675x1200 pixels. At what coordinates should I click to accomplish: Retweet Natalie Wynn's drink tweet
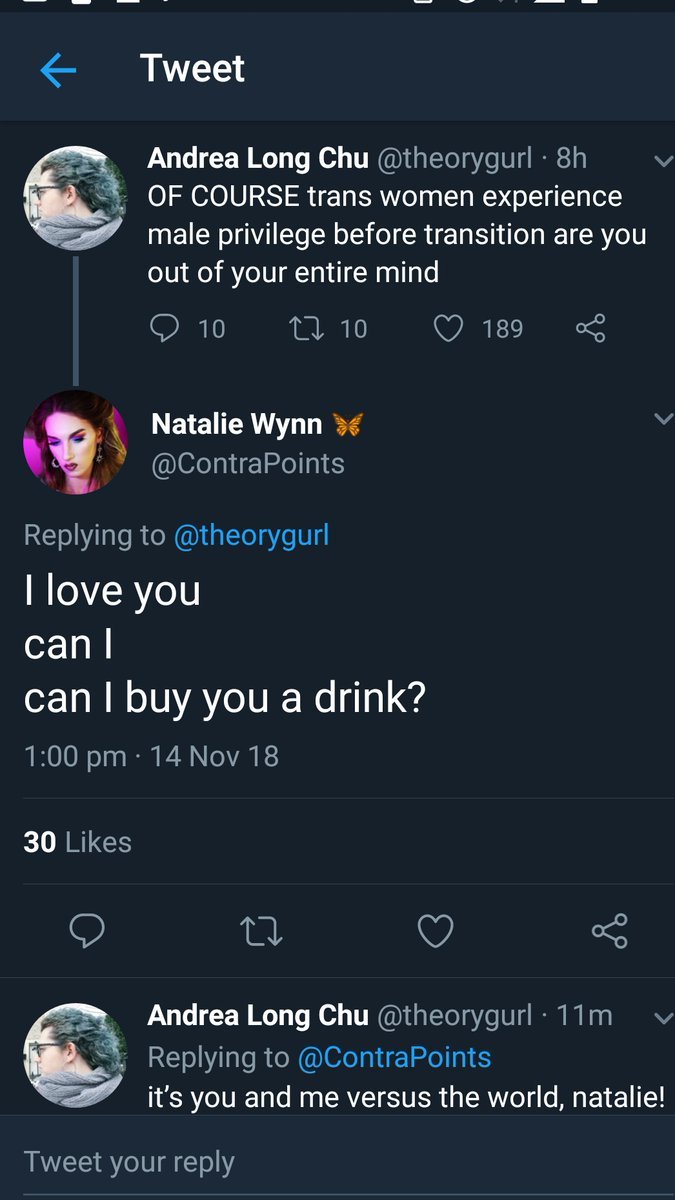262,931
